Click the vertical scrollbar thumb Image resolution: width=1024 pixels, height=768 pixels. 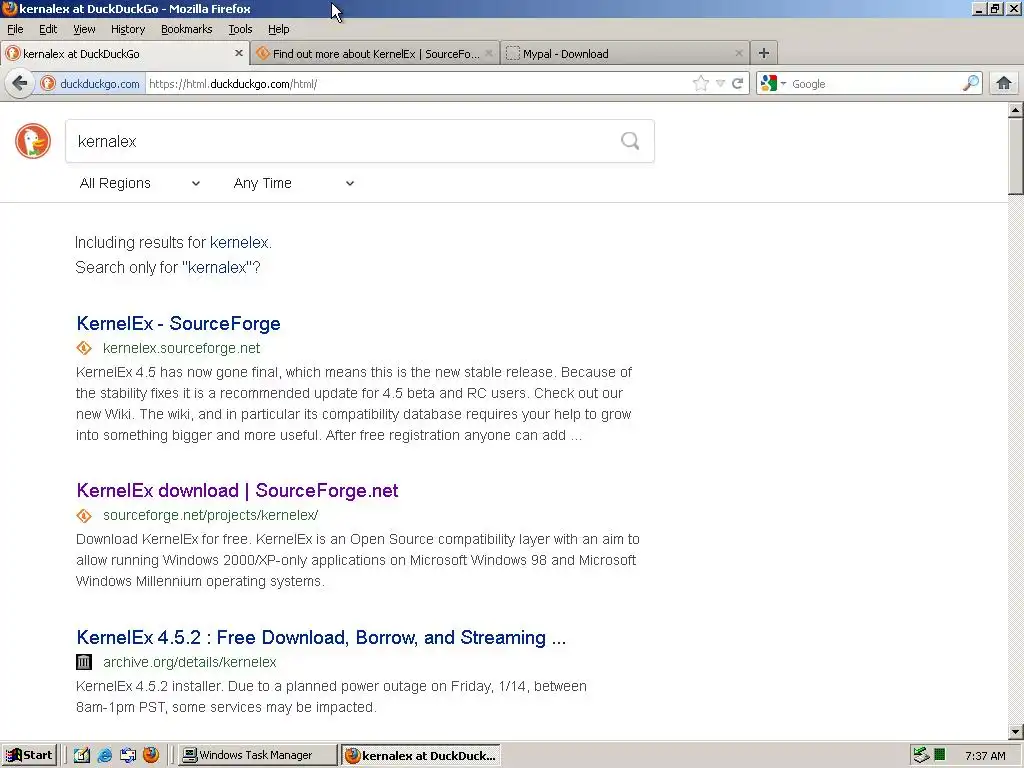click(1016, 157)
